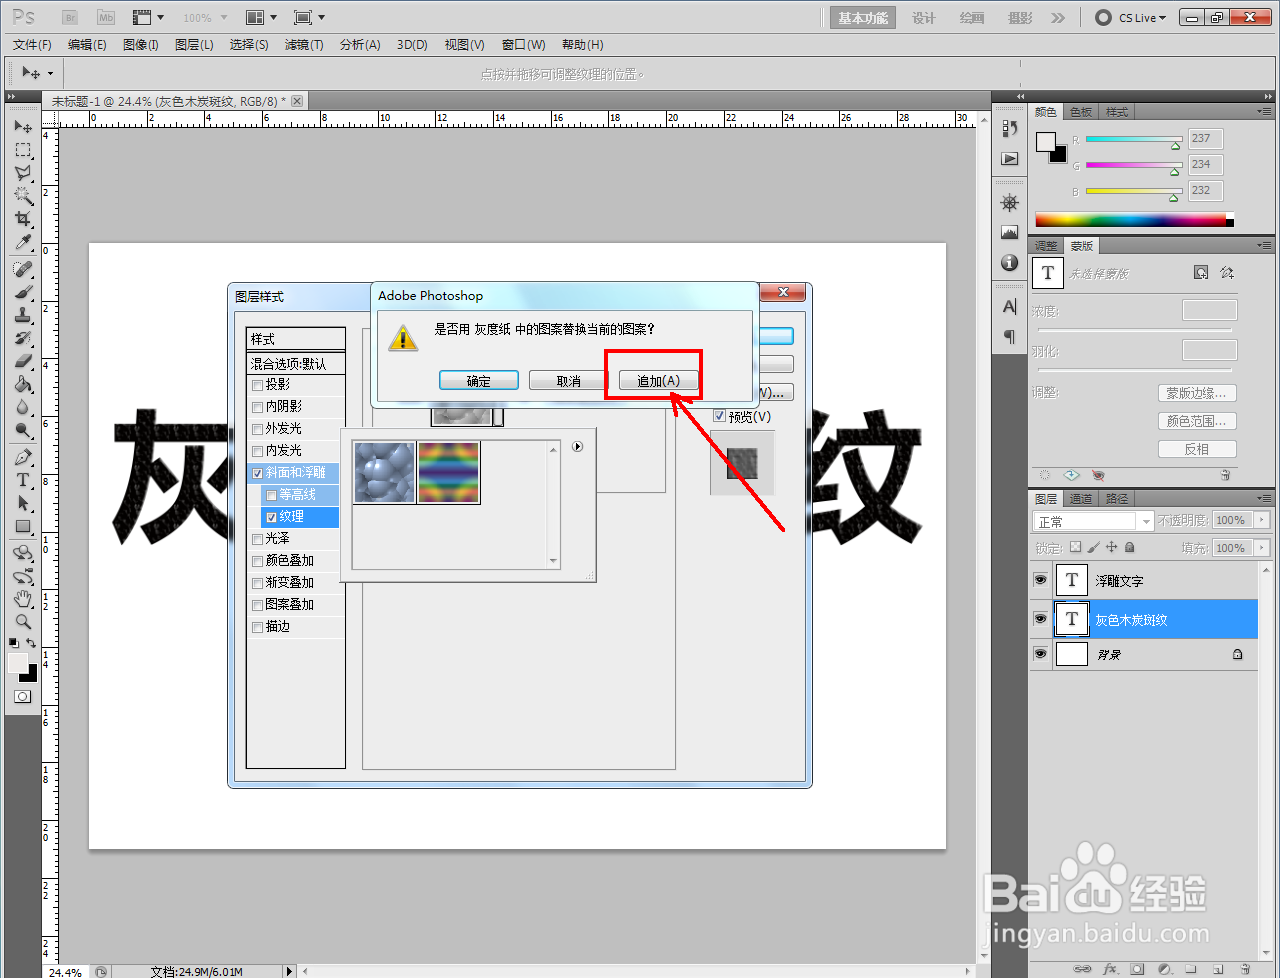This screenshot has width=1280, height=978.
Task: Open the History panel icon
Action: coord(1010,128)
